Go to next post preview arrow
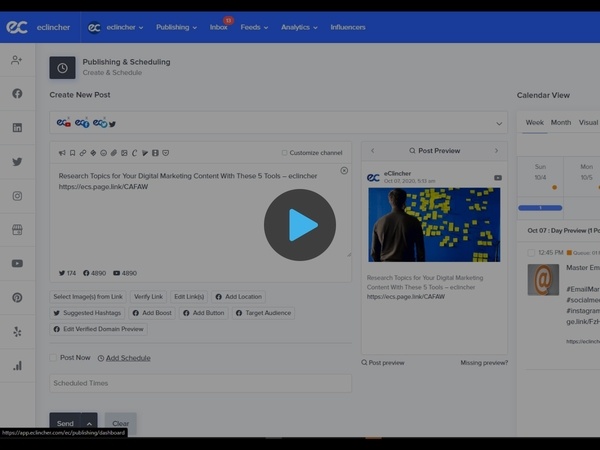 496,150
